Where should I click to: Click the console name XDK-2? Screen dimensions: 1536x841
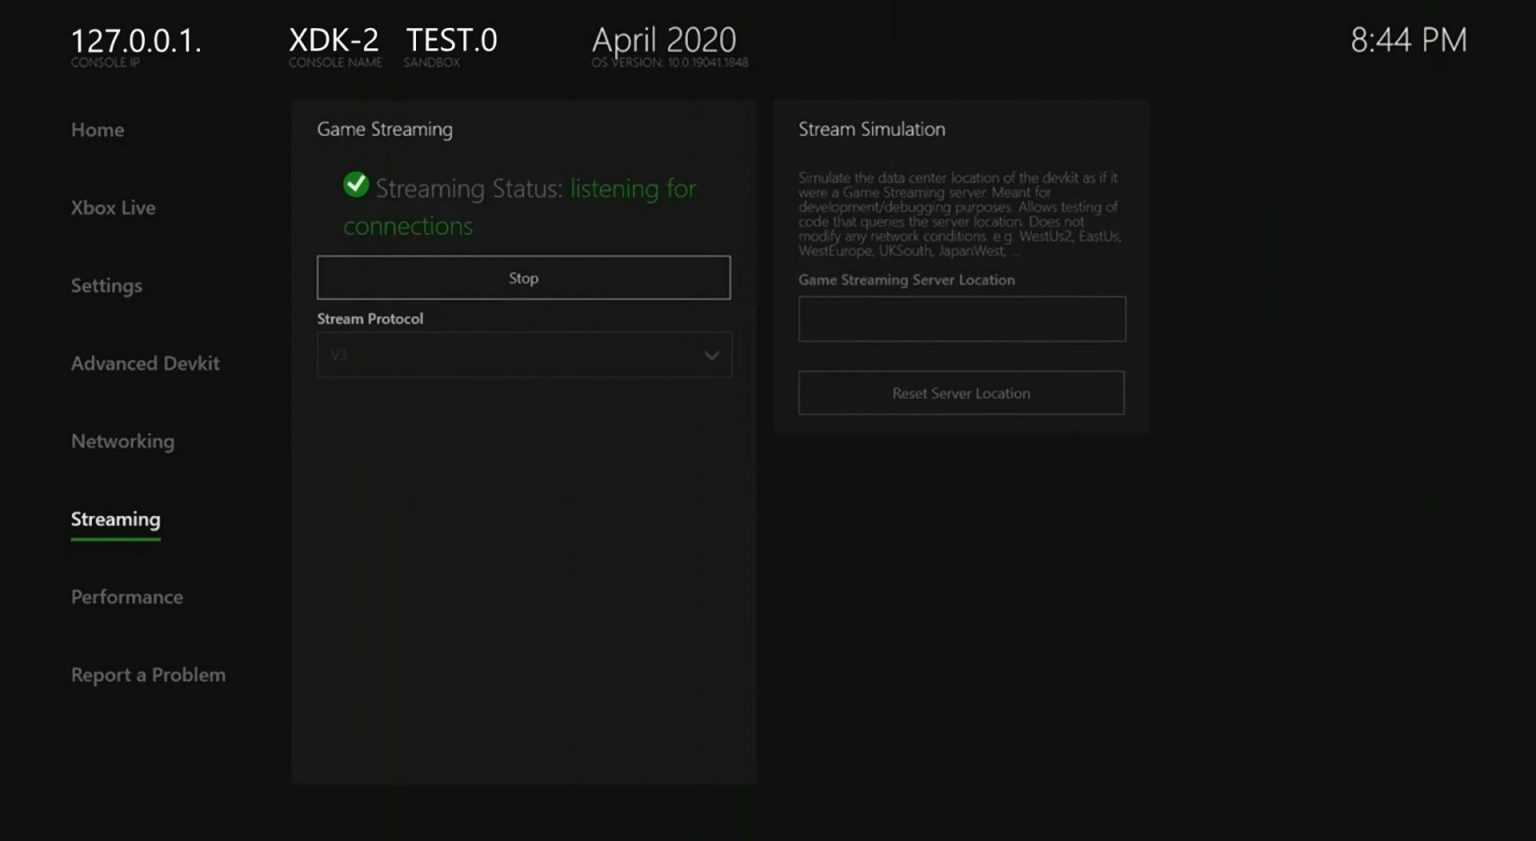point(335,41)
